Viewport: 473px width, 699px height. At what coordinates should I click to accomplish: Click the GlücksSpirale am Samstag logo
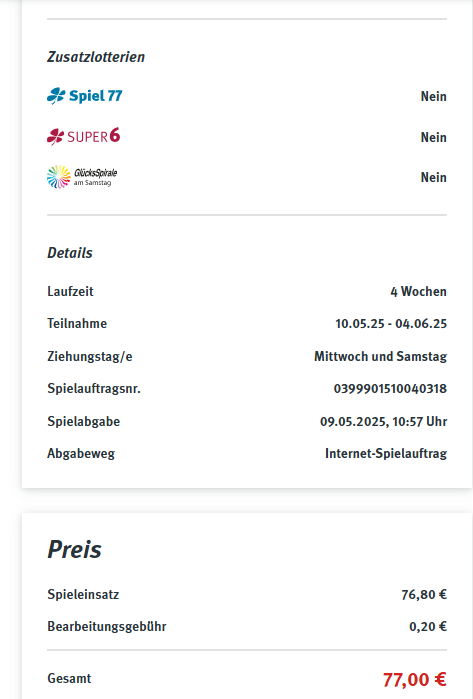pyautogui.click(x=82, y=177)
